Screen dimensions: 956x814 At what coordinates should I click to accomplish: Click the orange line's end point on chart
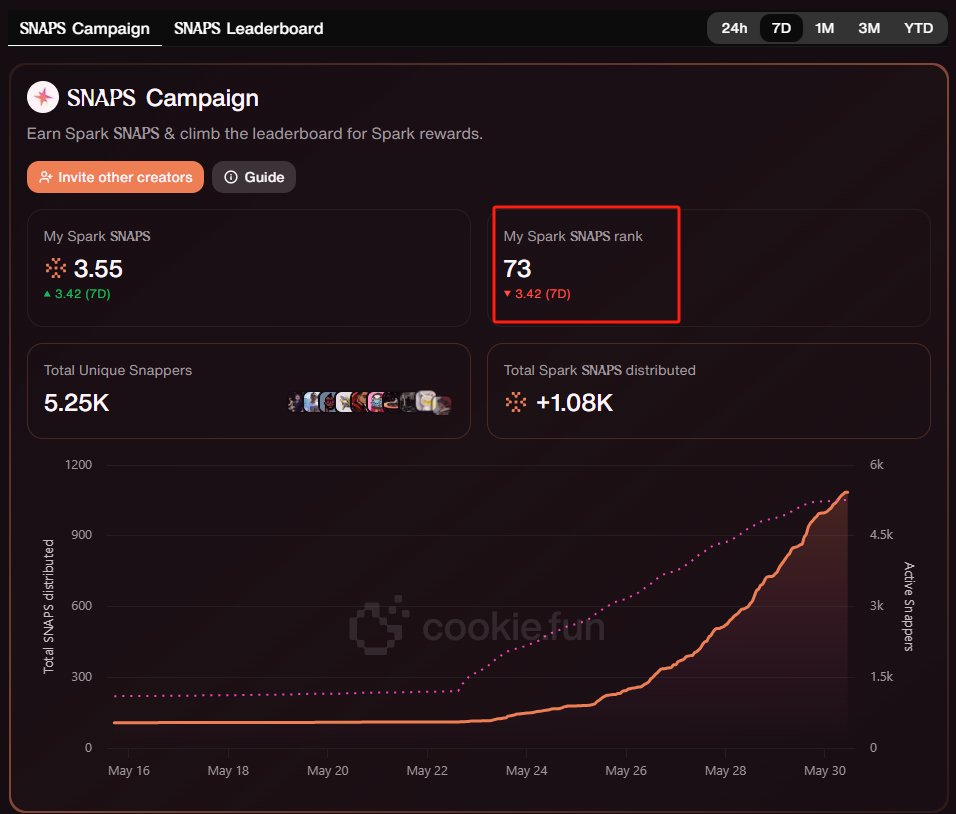click(846, 492)
